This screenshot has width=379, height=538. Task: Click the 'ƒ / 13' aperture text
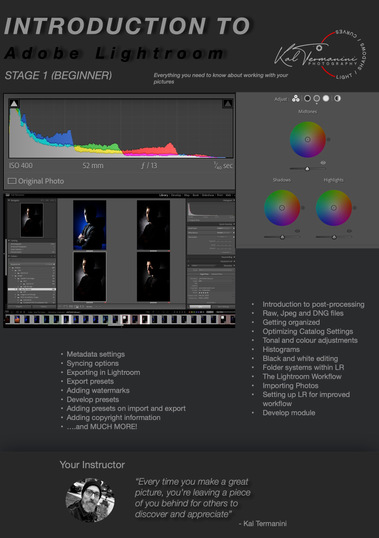click(149, 165)
